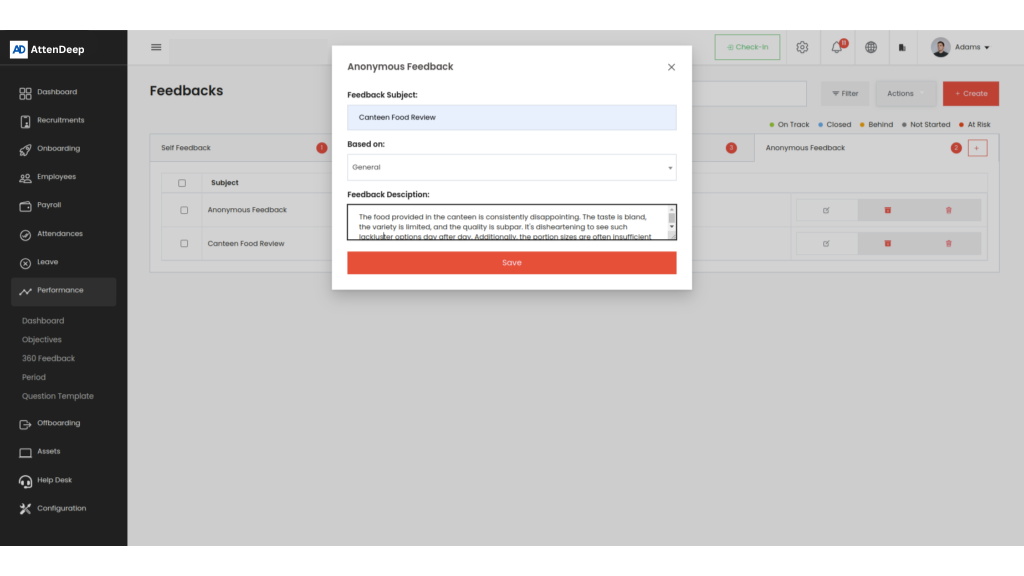The image size is (1024, 576).
Task: Check the Canteen Food Review row checkbox
Action: tap(184, 243)
